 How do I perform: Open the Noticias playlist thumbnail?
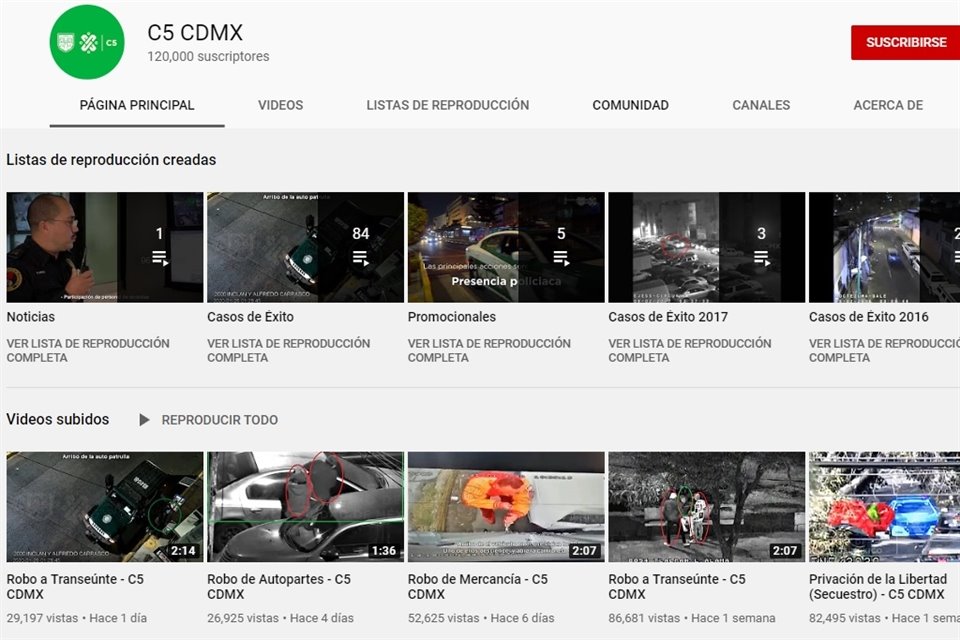point(105,247)
